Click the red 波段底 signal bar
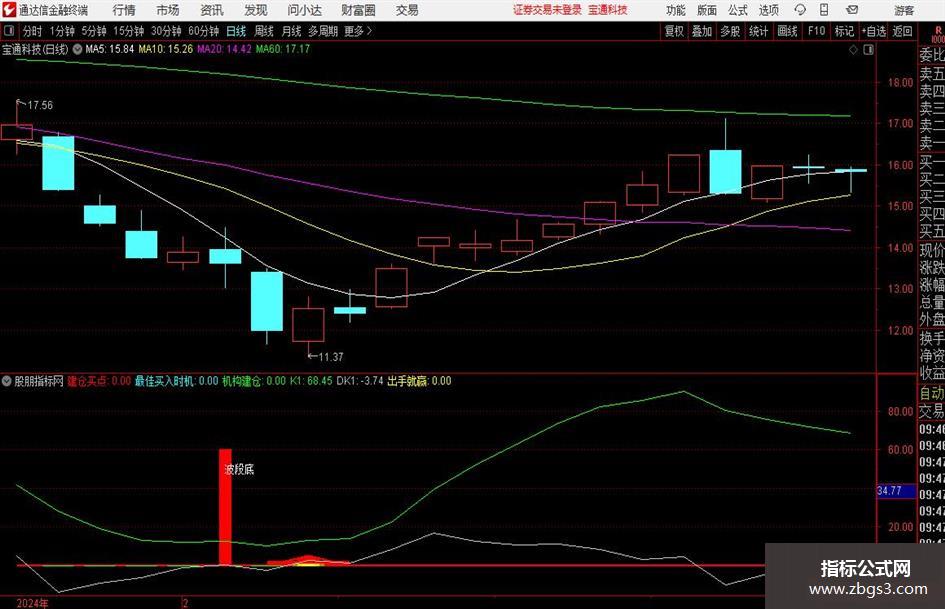945x609 pixels. click(x=225, y=506)
